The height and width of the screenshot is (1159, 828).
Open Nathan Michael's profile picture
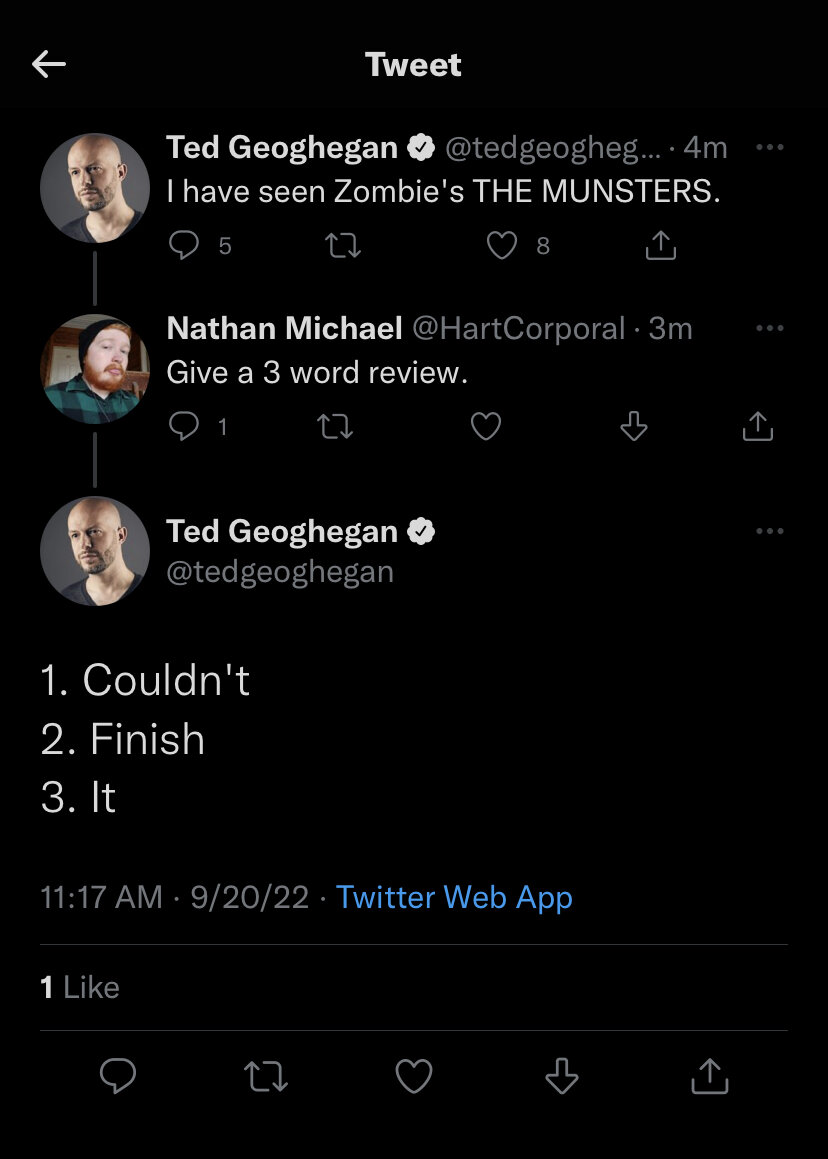[95, 369]
